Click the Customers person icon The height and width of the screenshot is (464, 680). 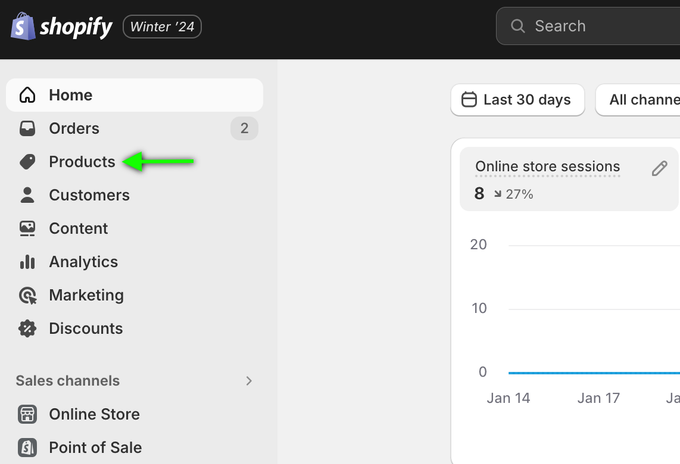[27, 195]
